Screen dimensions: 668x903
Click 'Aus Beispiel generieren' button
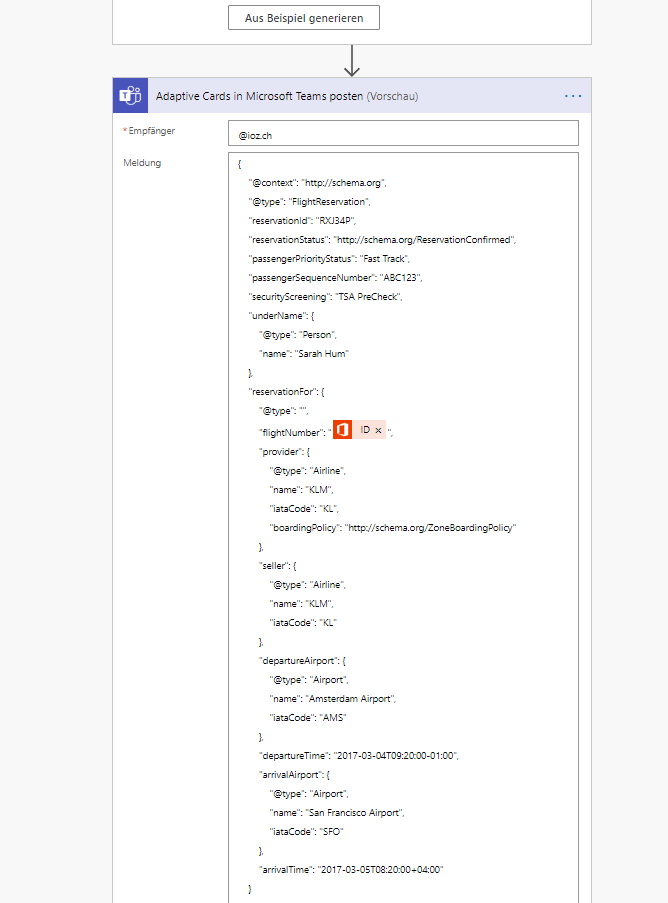[x=304, y=18]
